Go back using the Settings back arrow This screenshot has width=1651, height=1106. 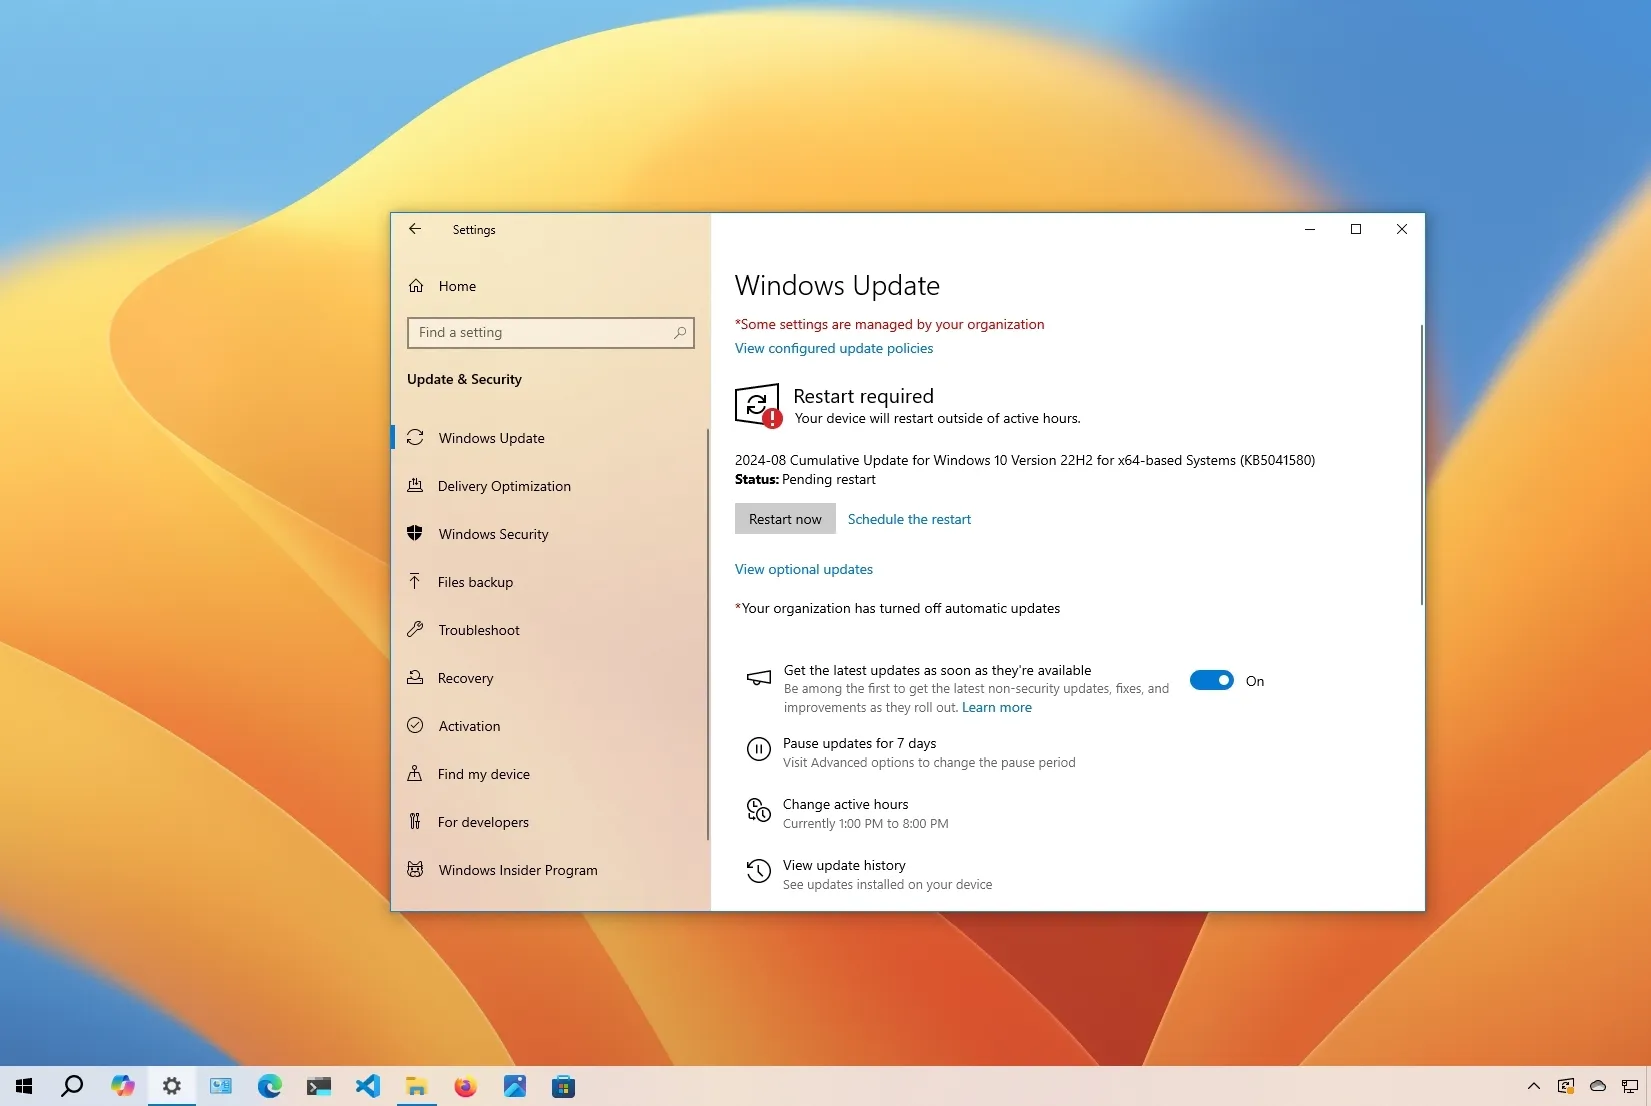[415, 229]
